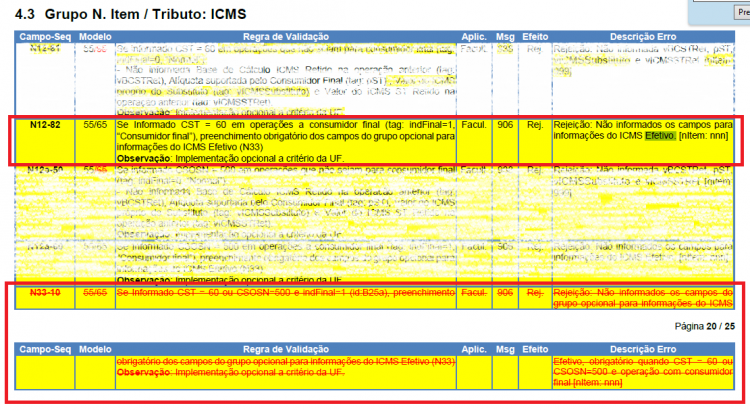The width and height of the screenshot is (750, 410).
Task: Click the 'Msg' header in the upper table
Action: pos(505,37)
